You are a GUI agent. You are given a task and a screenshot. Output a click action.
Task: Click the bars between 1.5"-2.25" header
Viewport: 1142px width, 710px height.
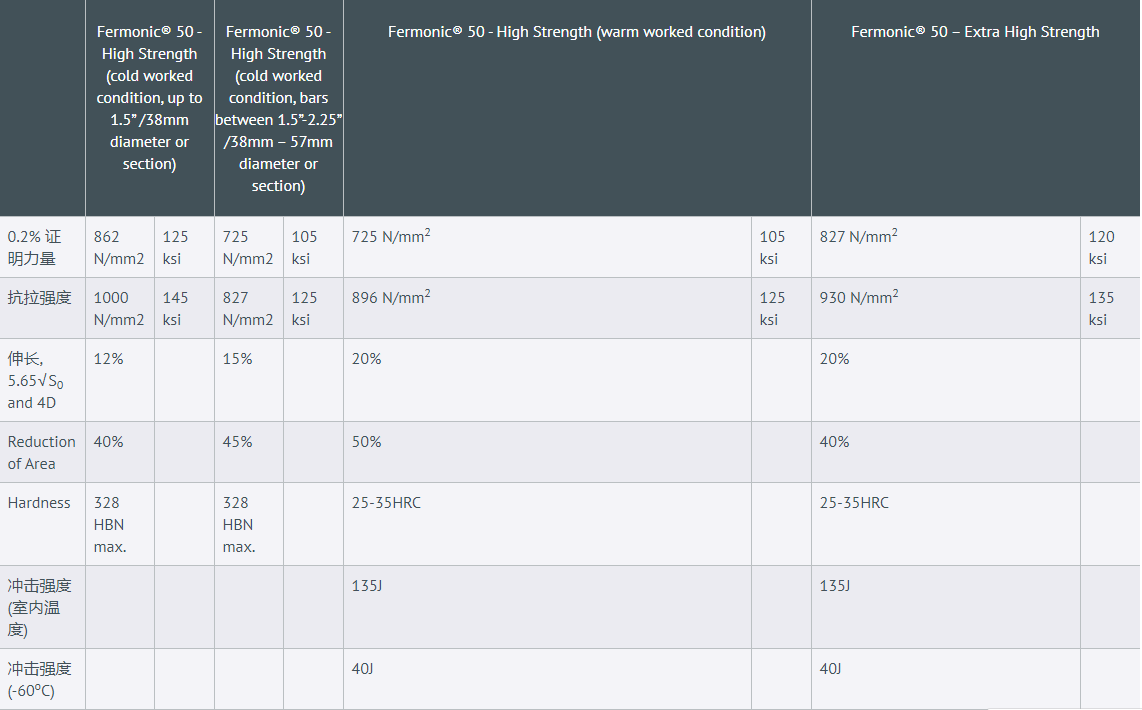278,109
